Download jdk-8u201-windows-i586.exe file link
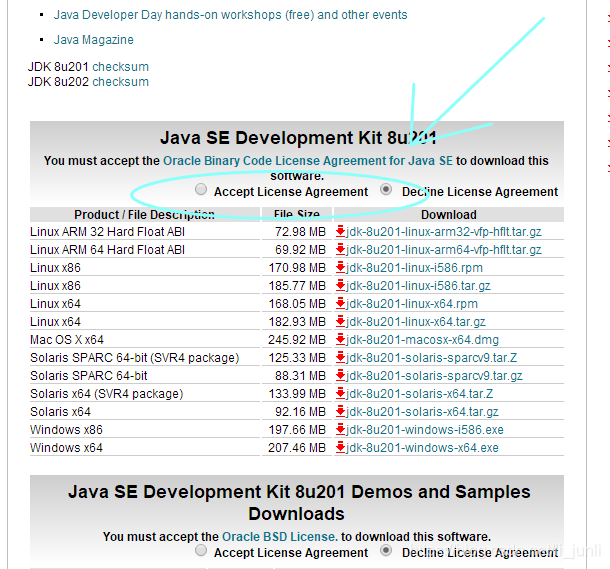Image resolution: width=610 pixels, height=569 pixels. [x=424, y=430]
